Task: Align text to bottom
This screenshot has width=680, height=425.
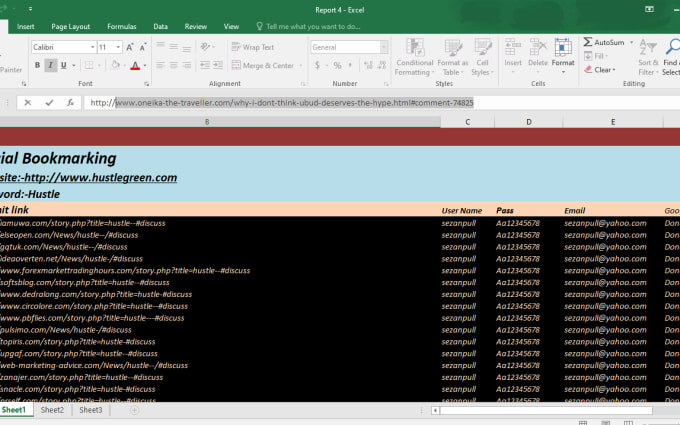Action: tap(186, 47)
